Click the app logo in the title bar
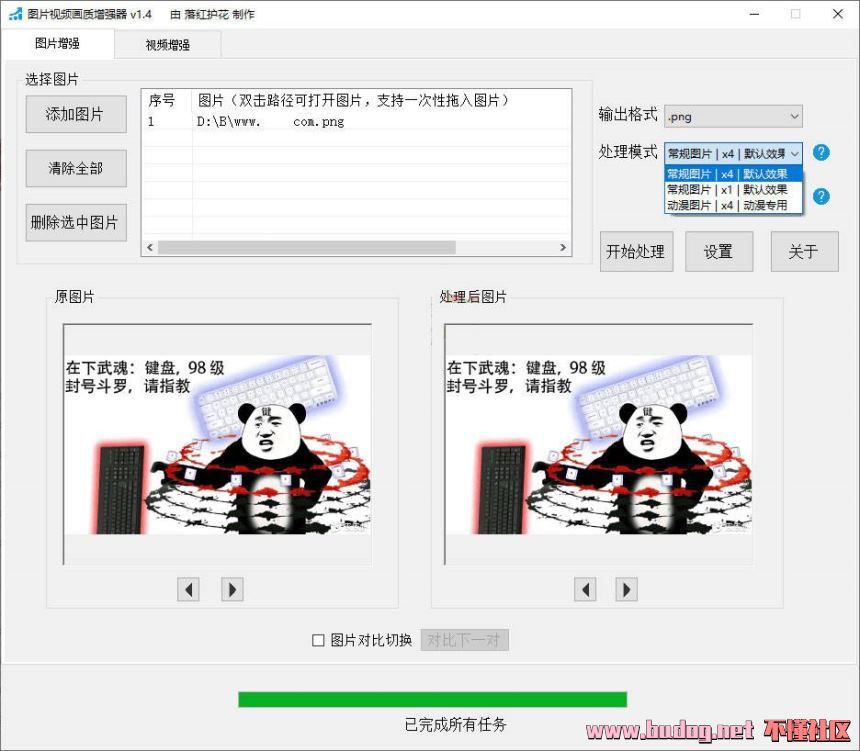This screenshot has height=751, width=860. point(15,14)
